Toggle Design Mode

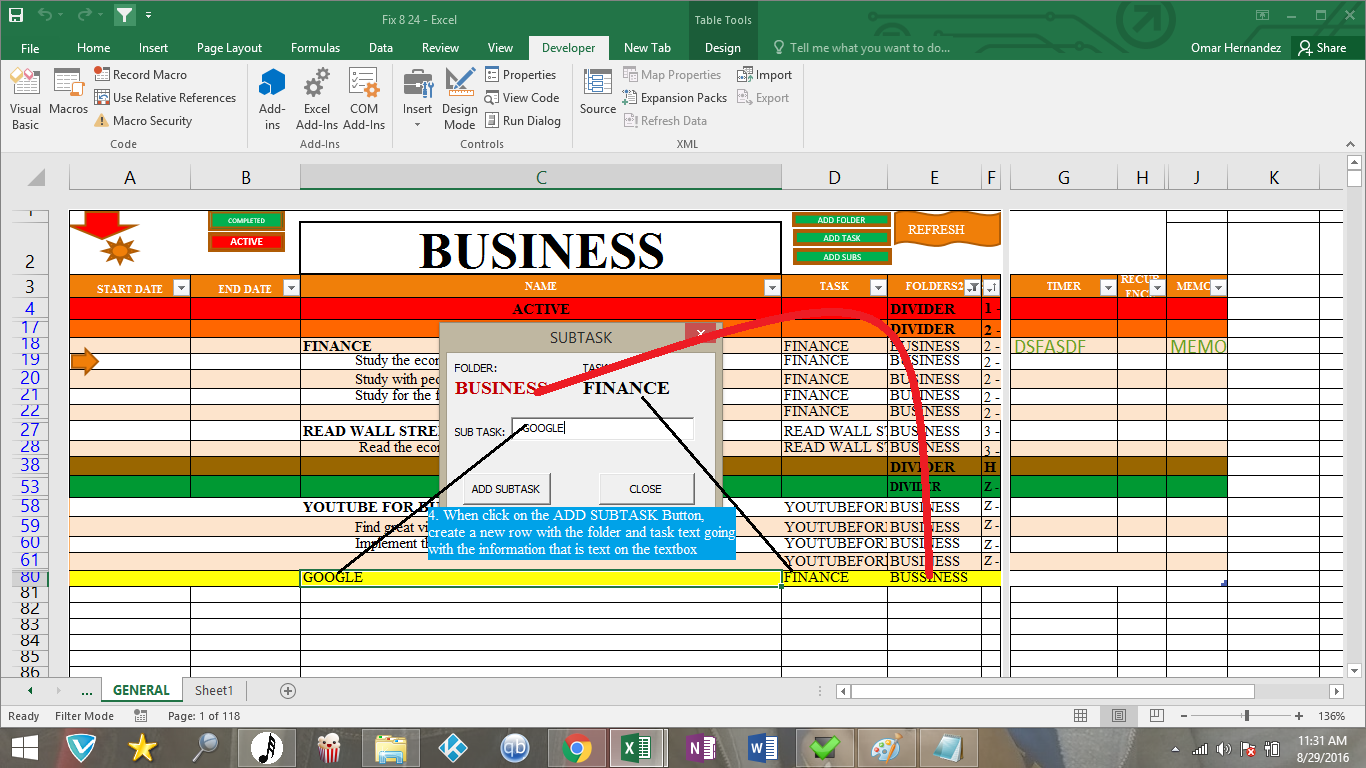[x=460, y=99]
